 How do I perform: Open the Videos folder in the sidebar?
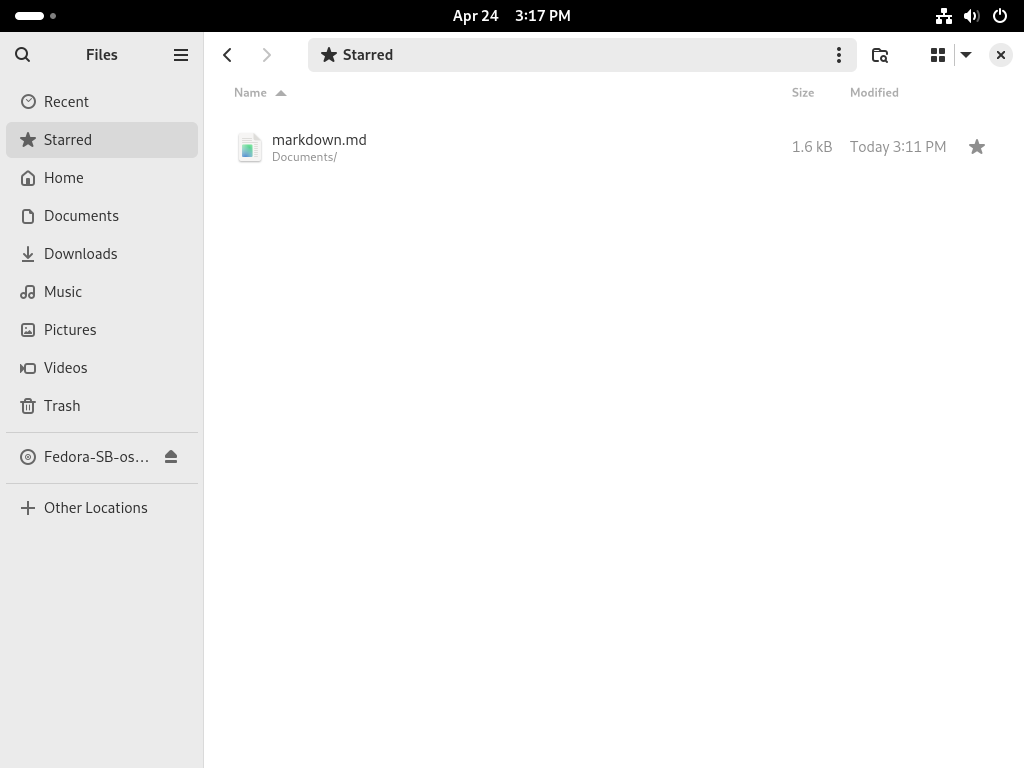click(102, 368)
